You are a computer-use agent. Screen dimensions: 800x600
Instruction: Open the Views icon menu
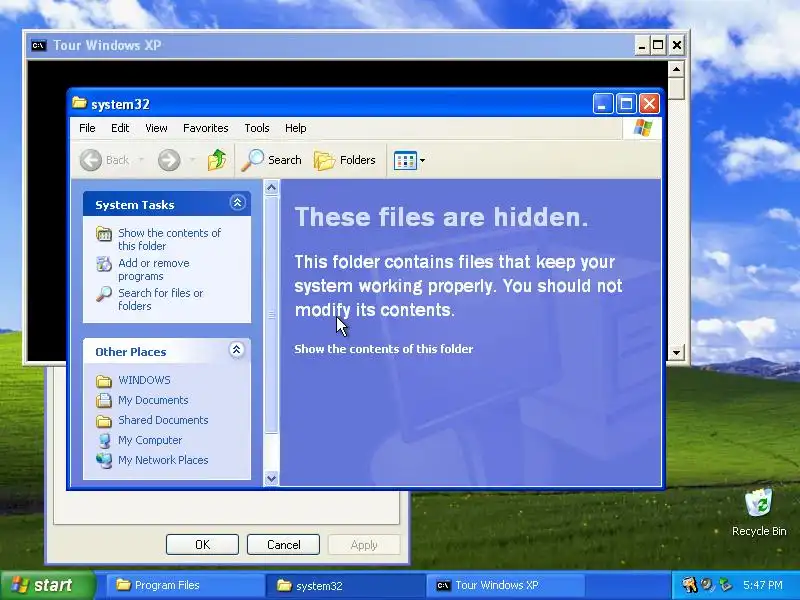[x=405, y=160]
